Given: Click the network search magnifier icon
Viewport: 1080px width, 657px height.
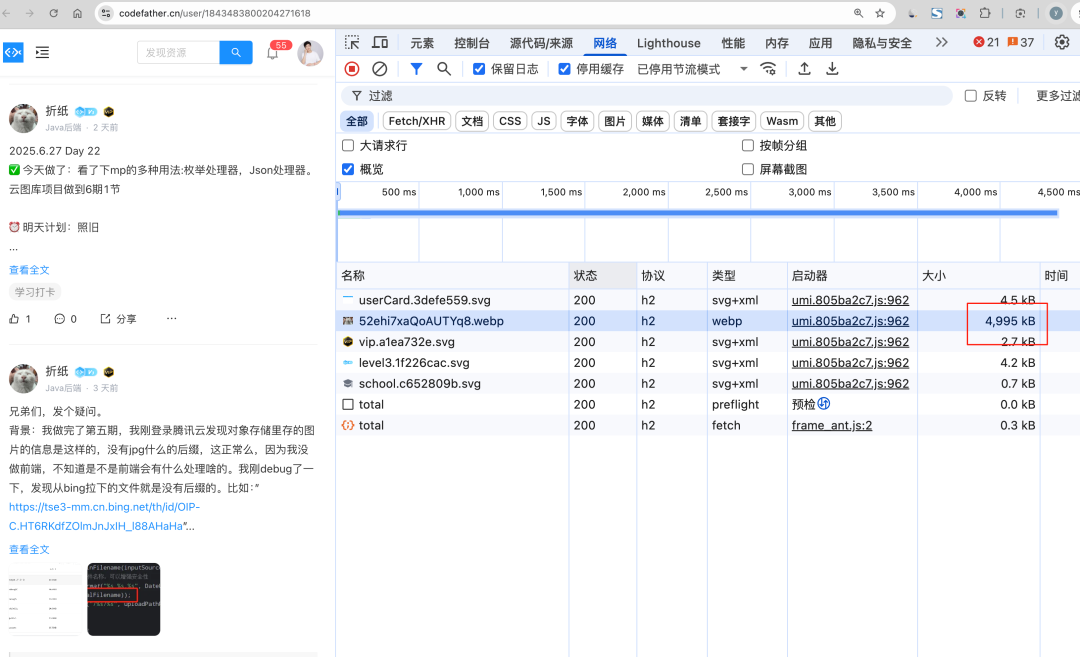Looking at the screenshot, I should click(x=444, y=68).
